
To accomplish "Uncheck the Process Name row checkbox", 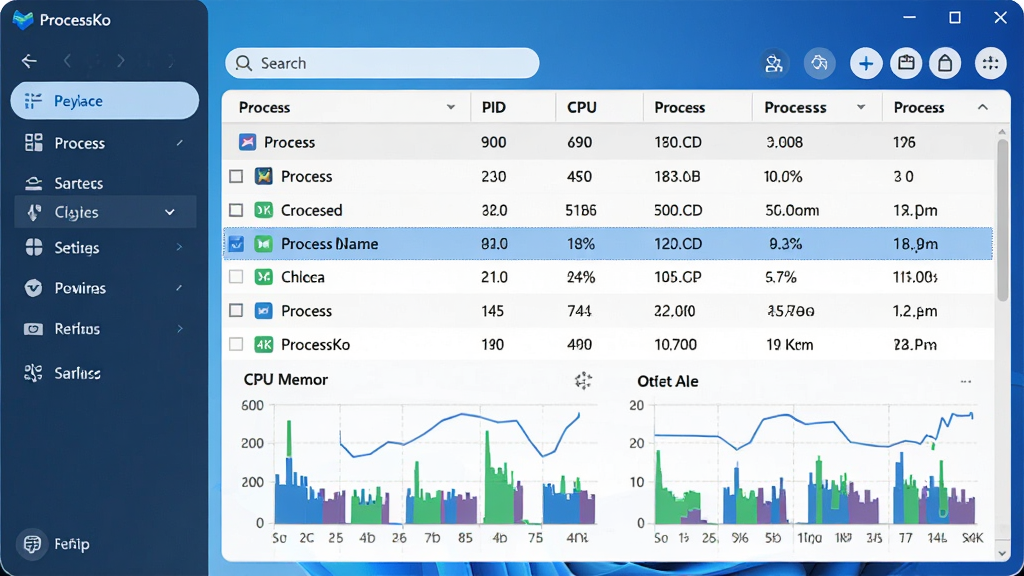I will [x=236, y=244].
